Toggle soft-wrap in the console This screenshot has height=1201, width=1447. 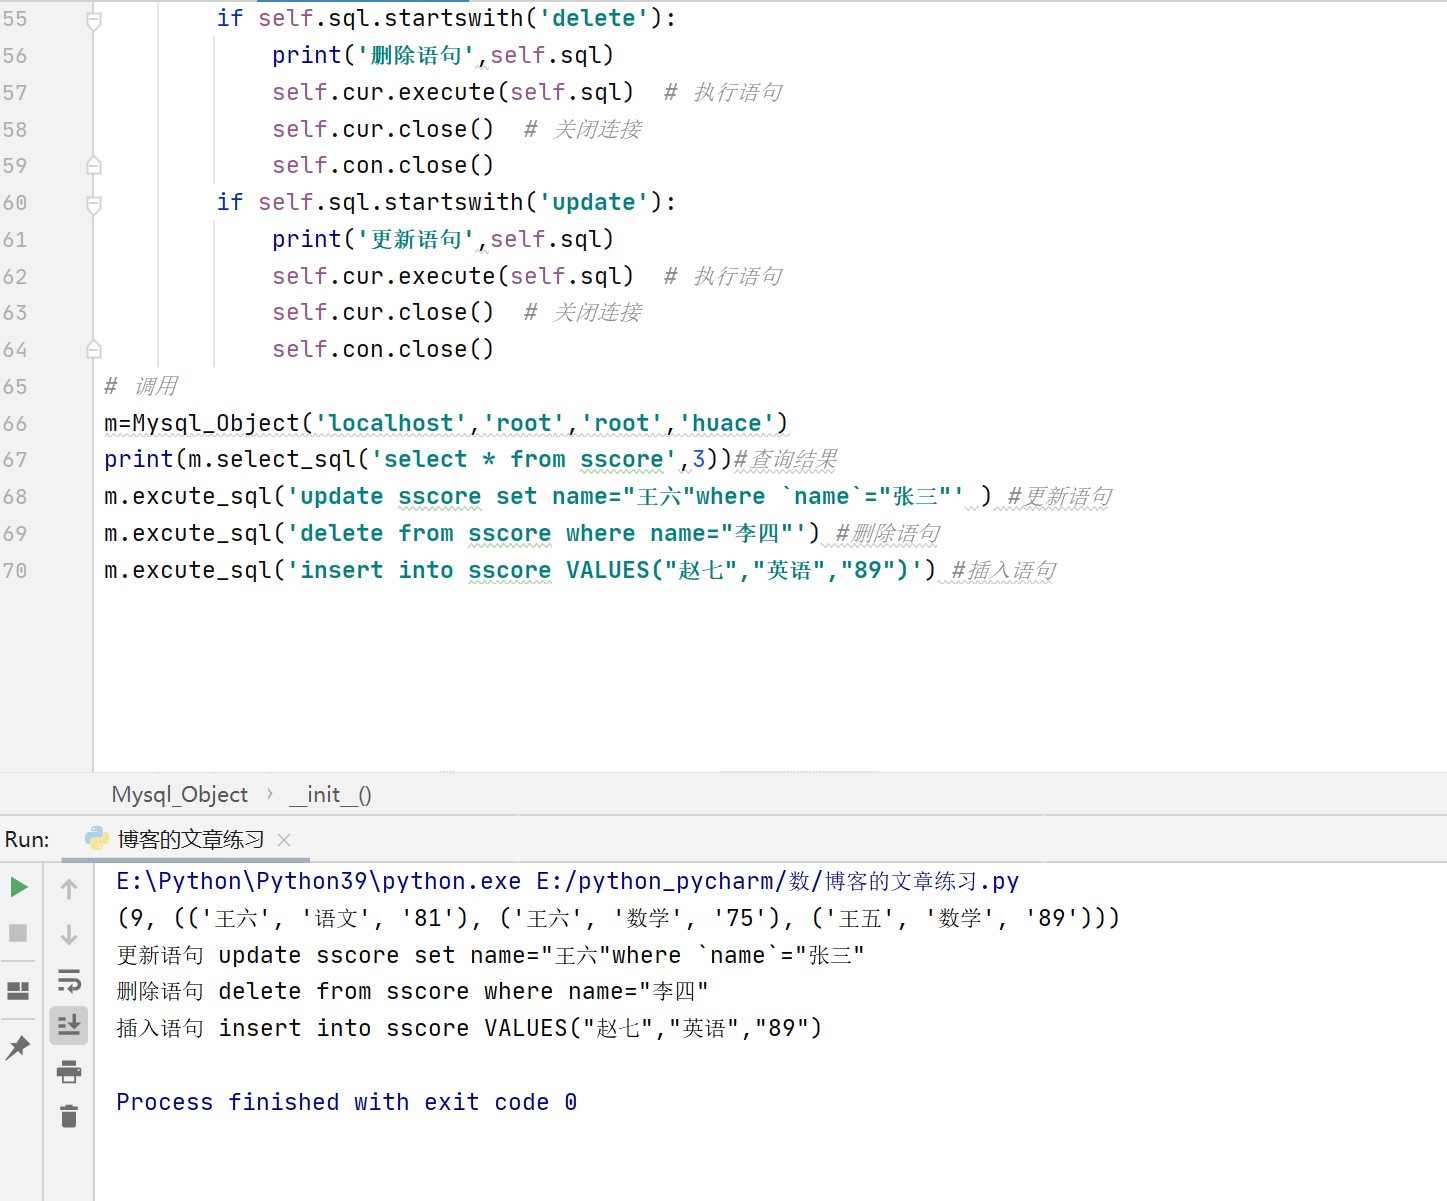[x=68, y=981]
